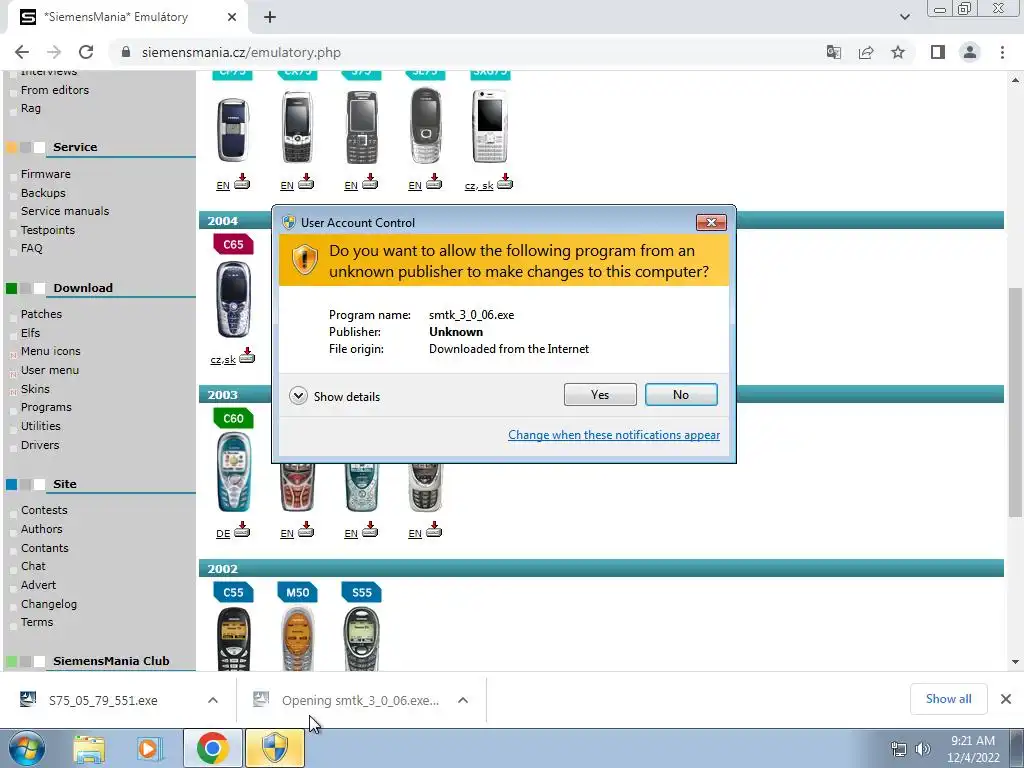Image resolution: width=1024 pixels, height=768 pixels.
Task: Open Chrome three-dot menu
Action: [x=1002, y=52]
